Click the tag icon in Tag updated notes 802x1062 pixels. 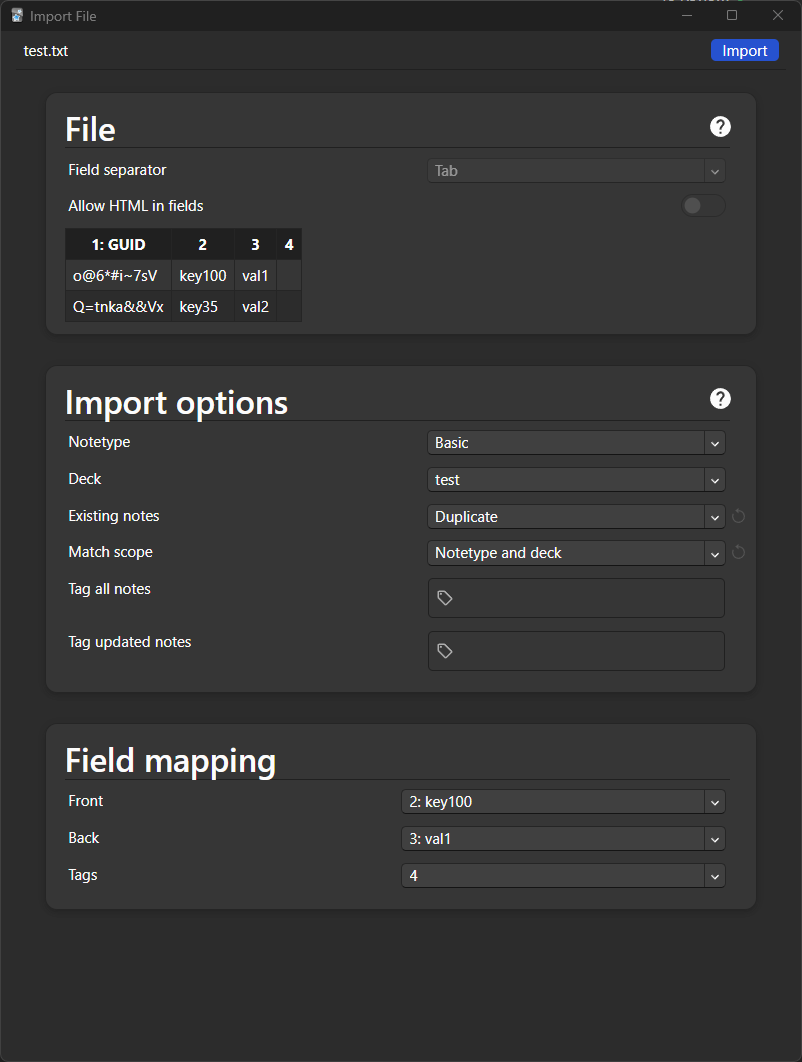(445, 651)
